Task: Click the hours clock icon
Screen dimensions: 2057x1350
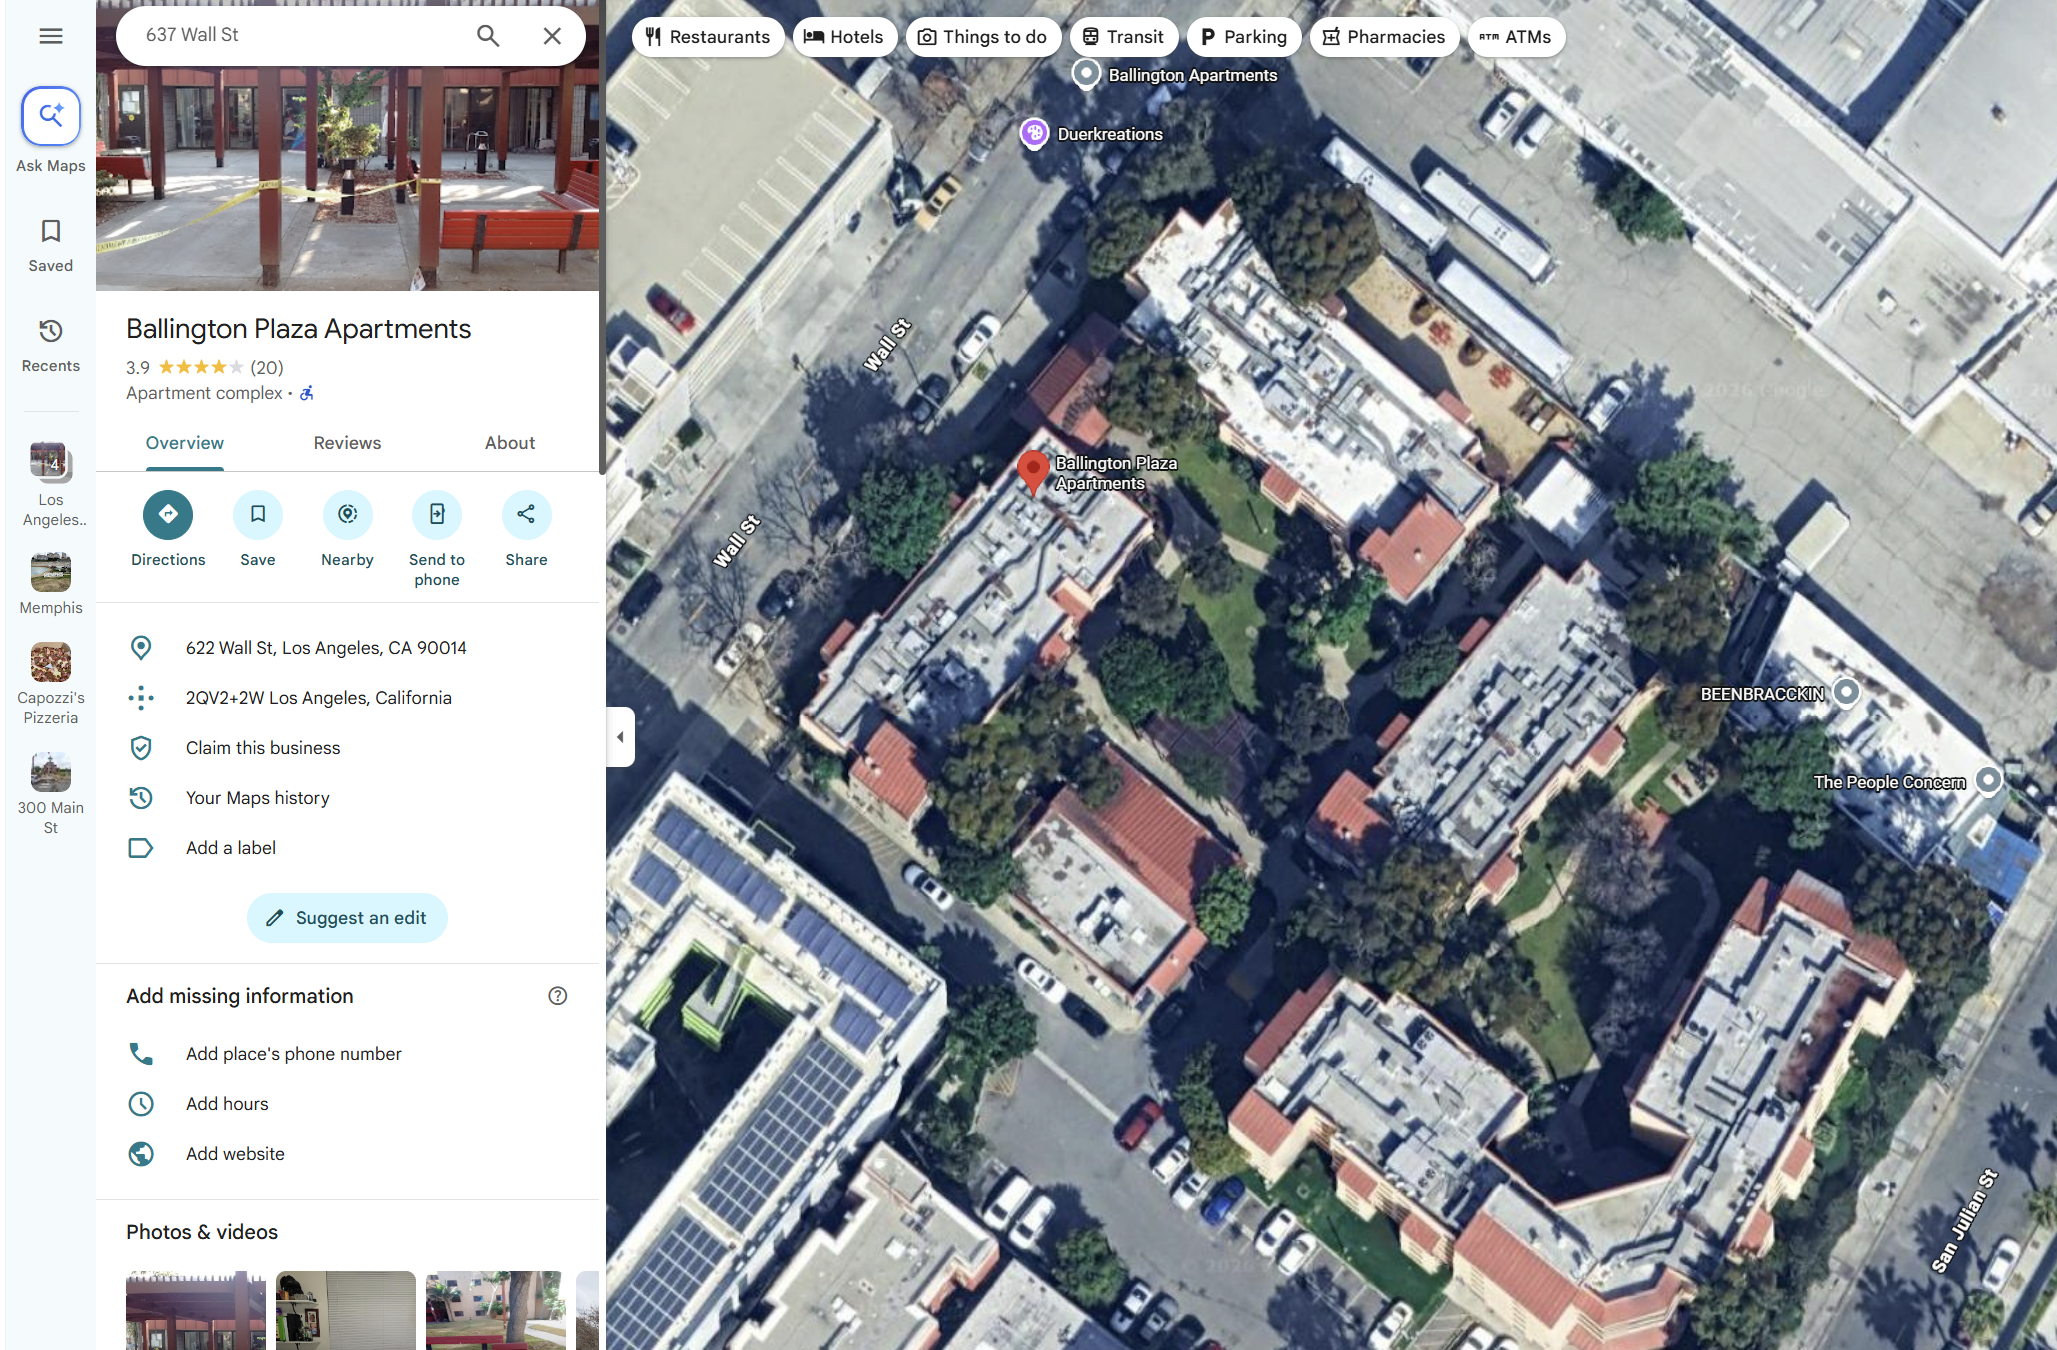Action: coord(141,1104)
